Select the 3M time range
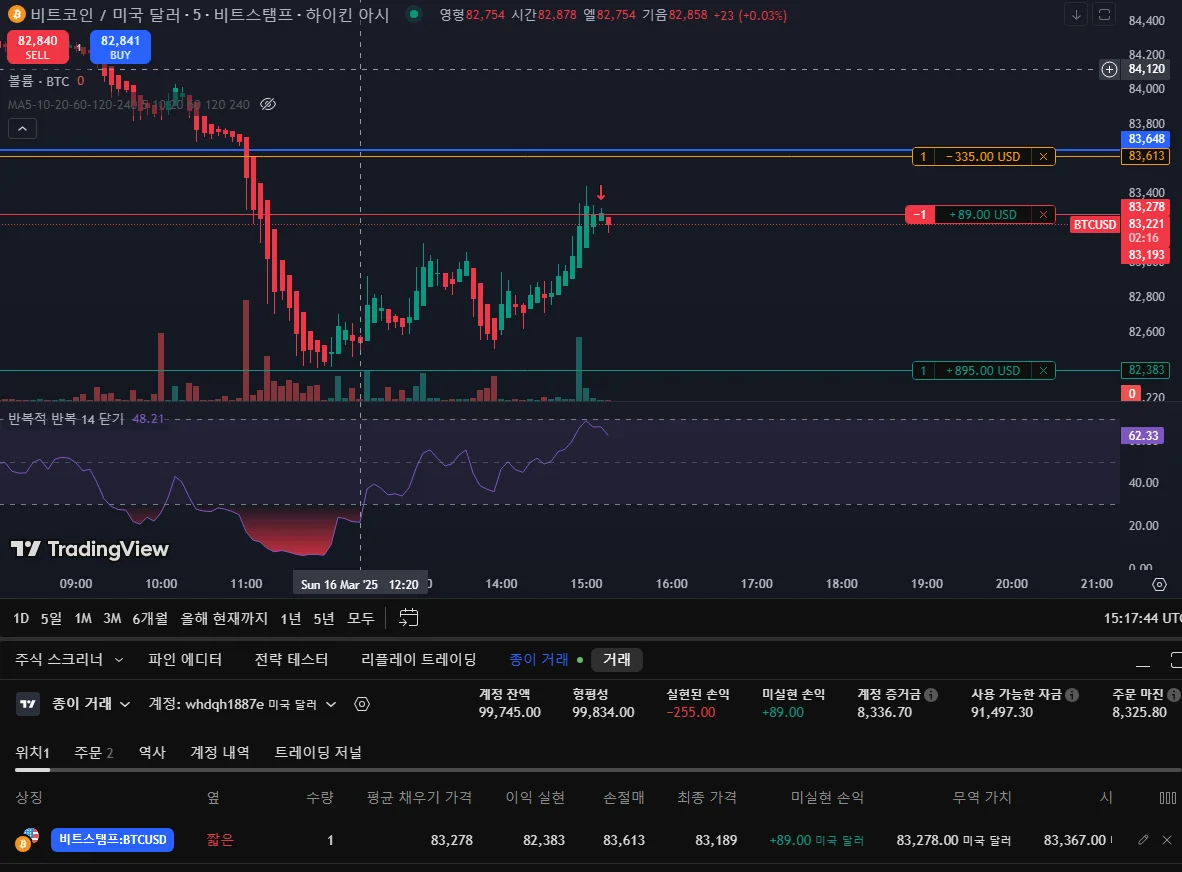1182x872 pixels. (x=112, y=619)
